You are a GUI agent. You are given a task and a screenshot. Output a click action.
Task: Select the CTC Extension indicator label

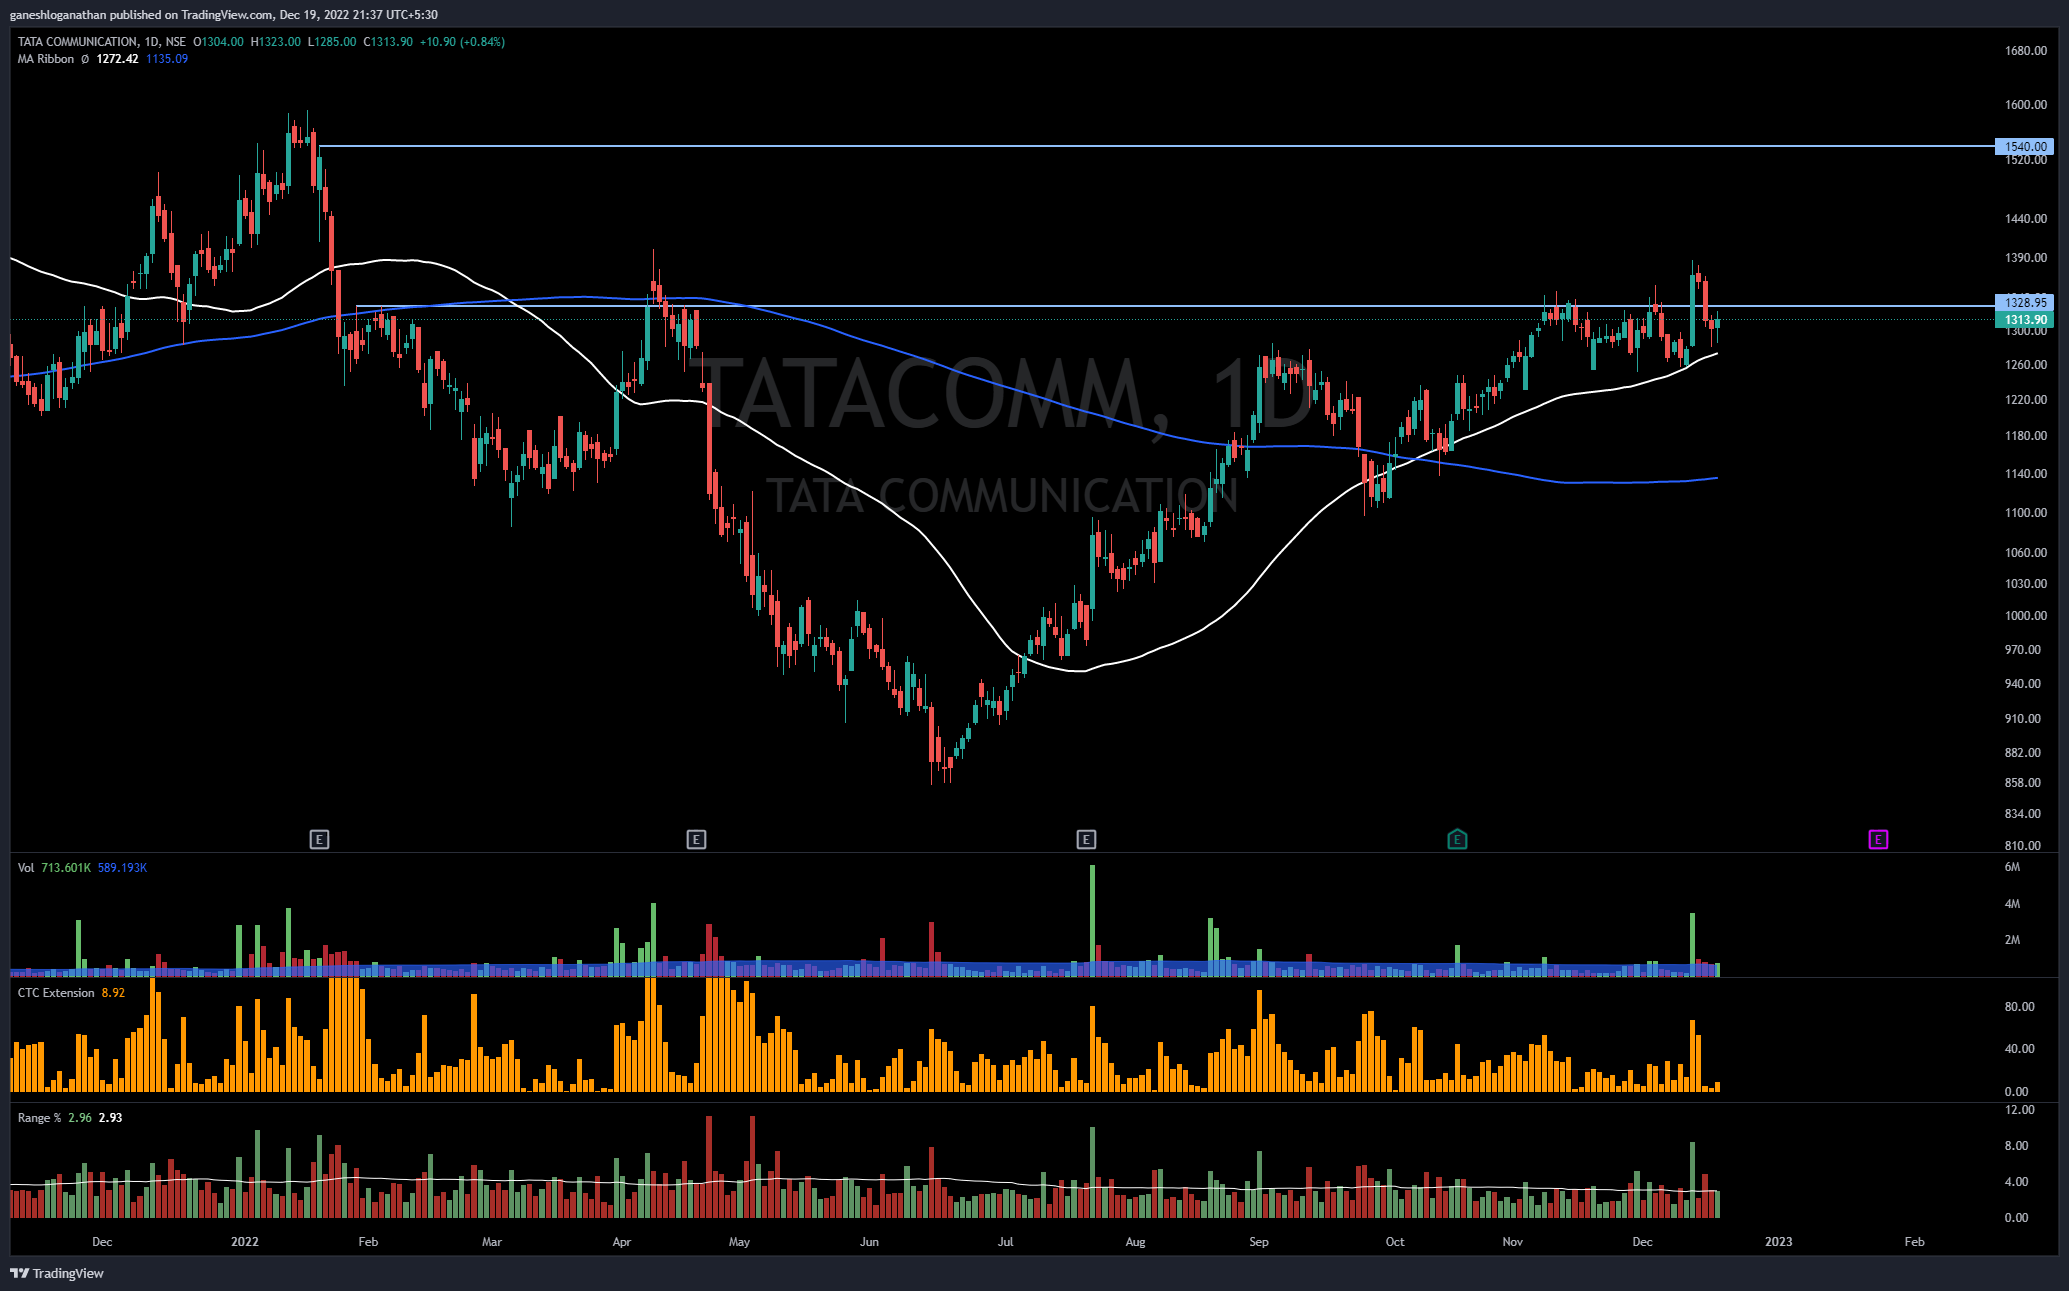pyautogui.click(x=56, y=993)
